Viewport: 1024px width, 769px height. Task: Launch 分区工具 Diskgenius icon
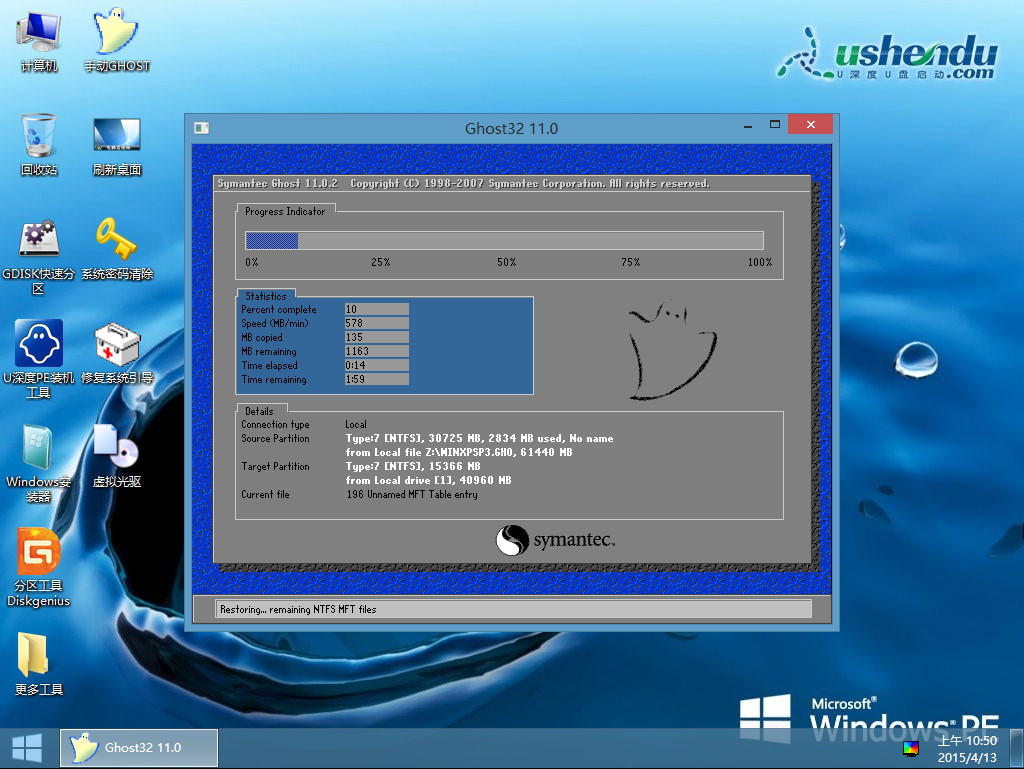[39, 568]
